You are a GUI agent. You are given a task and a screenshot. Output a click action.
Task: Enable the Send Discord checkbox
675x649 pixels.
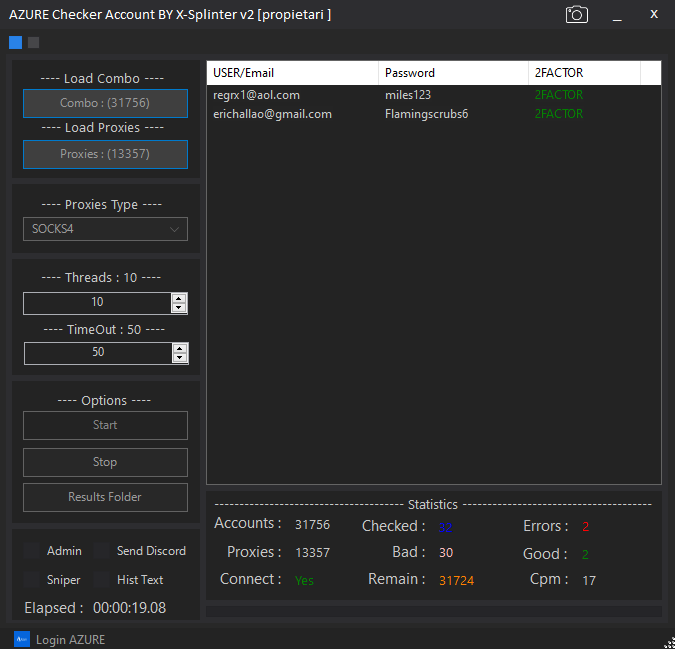tap(102, 551)
